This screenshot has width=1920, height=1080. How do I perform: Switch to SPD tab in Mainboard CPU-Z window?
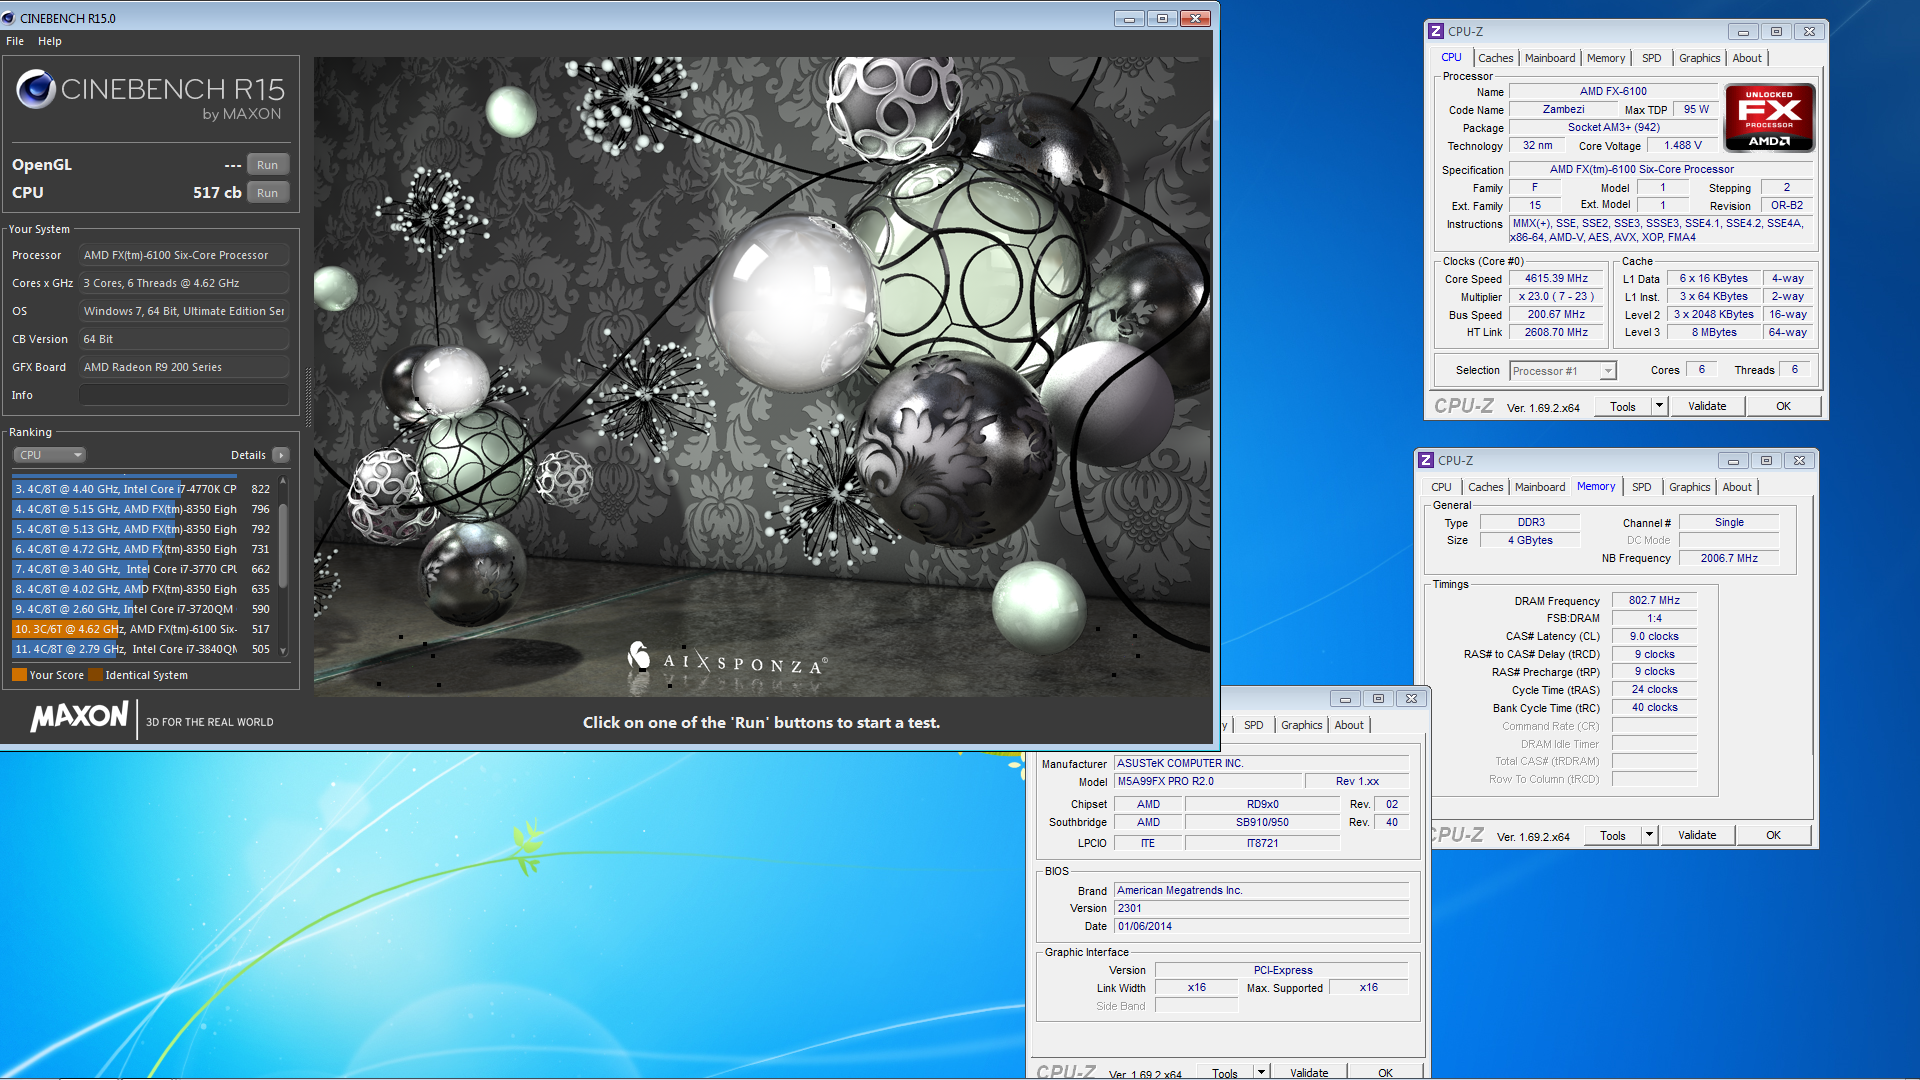coord(1253,725)
